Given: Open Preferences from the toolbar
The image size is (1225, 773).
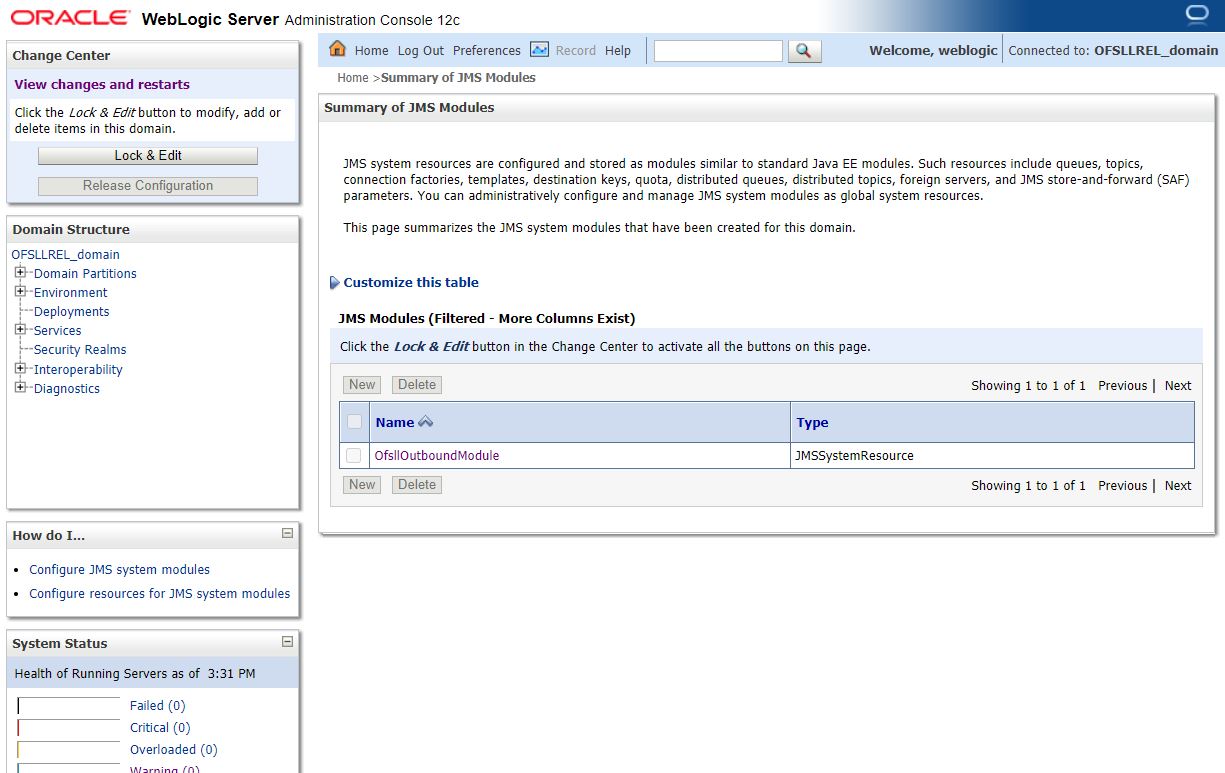Looking at the screenshot, I should click(486, 51).
